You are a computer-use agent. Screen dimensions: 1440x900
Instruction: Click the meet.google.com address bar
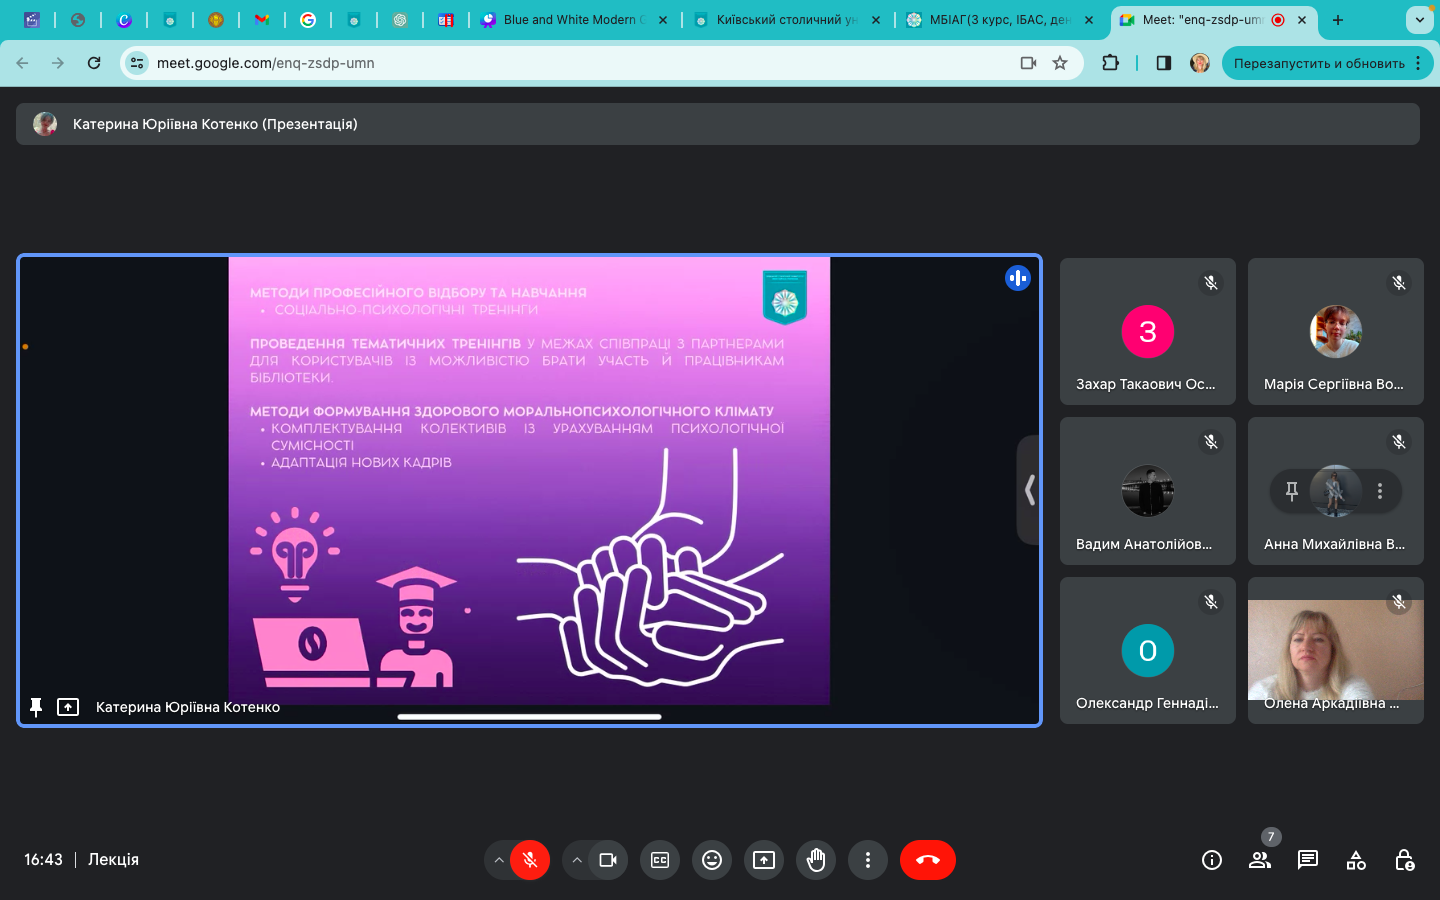[580, 63]
